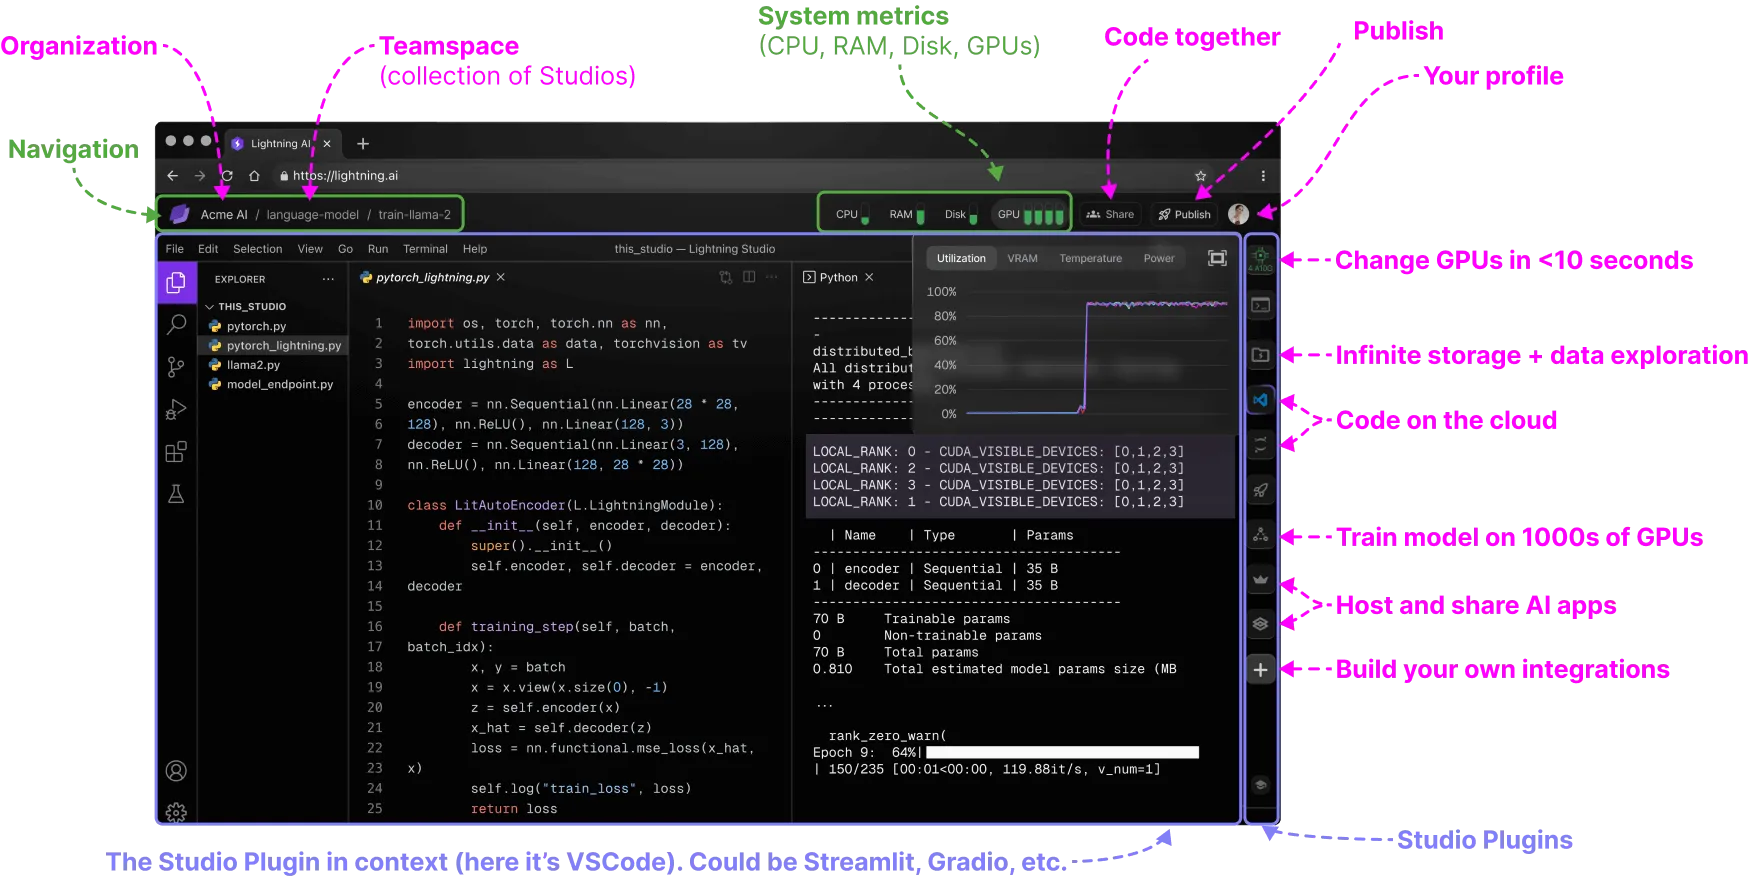Switch to the Utilization metrics tab

[x=961, y=258]
